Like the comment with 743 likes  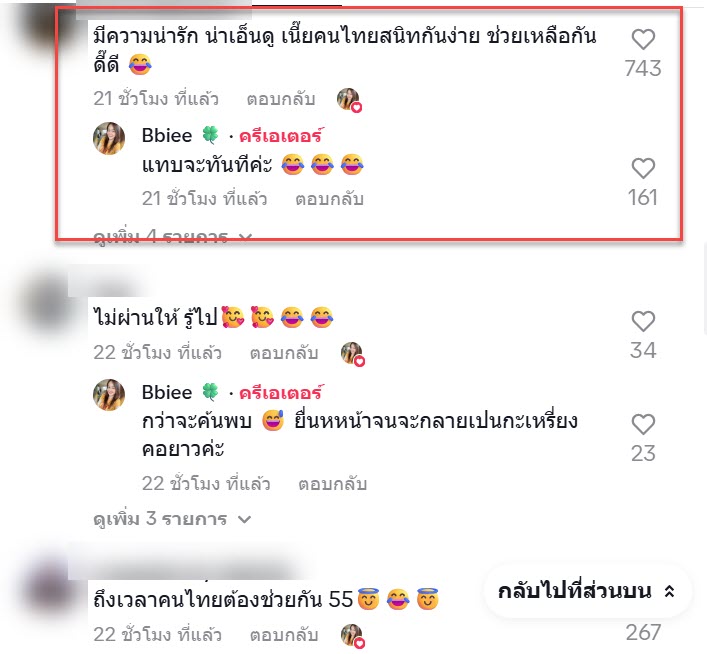pyautogui.click(x=643, y=39)
